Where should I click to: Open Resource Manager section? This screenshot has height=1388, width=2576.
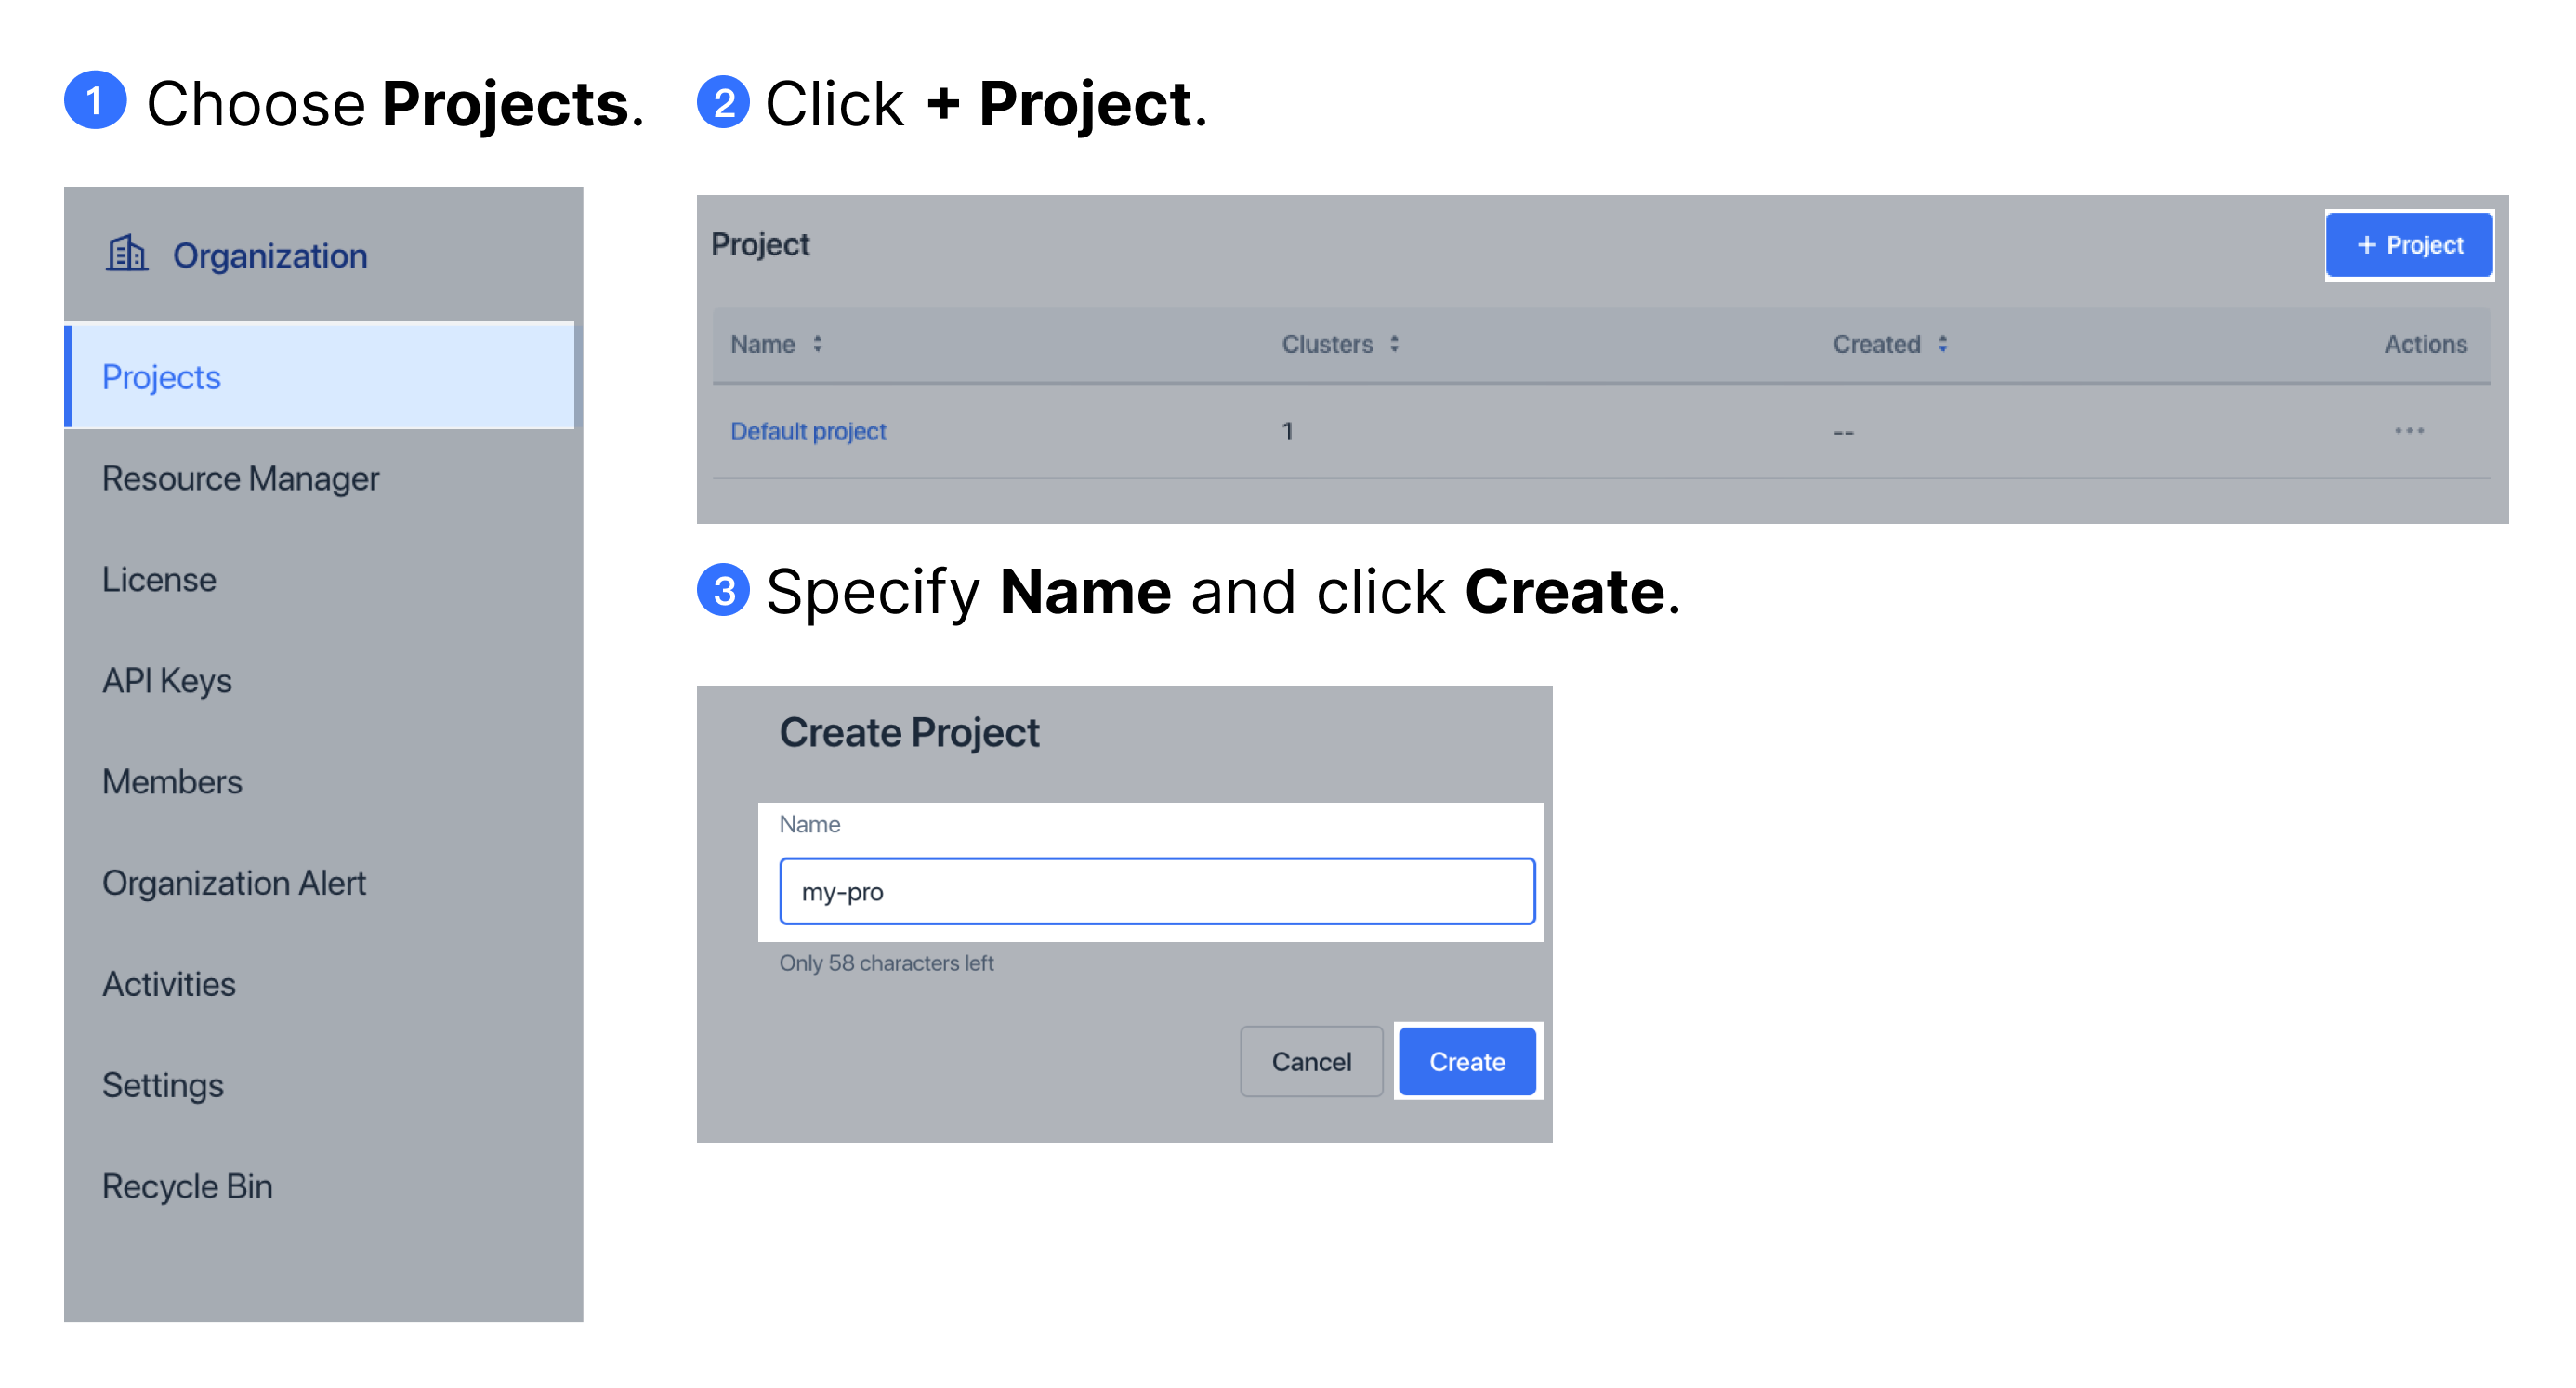pyautogui.click(x=240, y=477)
